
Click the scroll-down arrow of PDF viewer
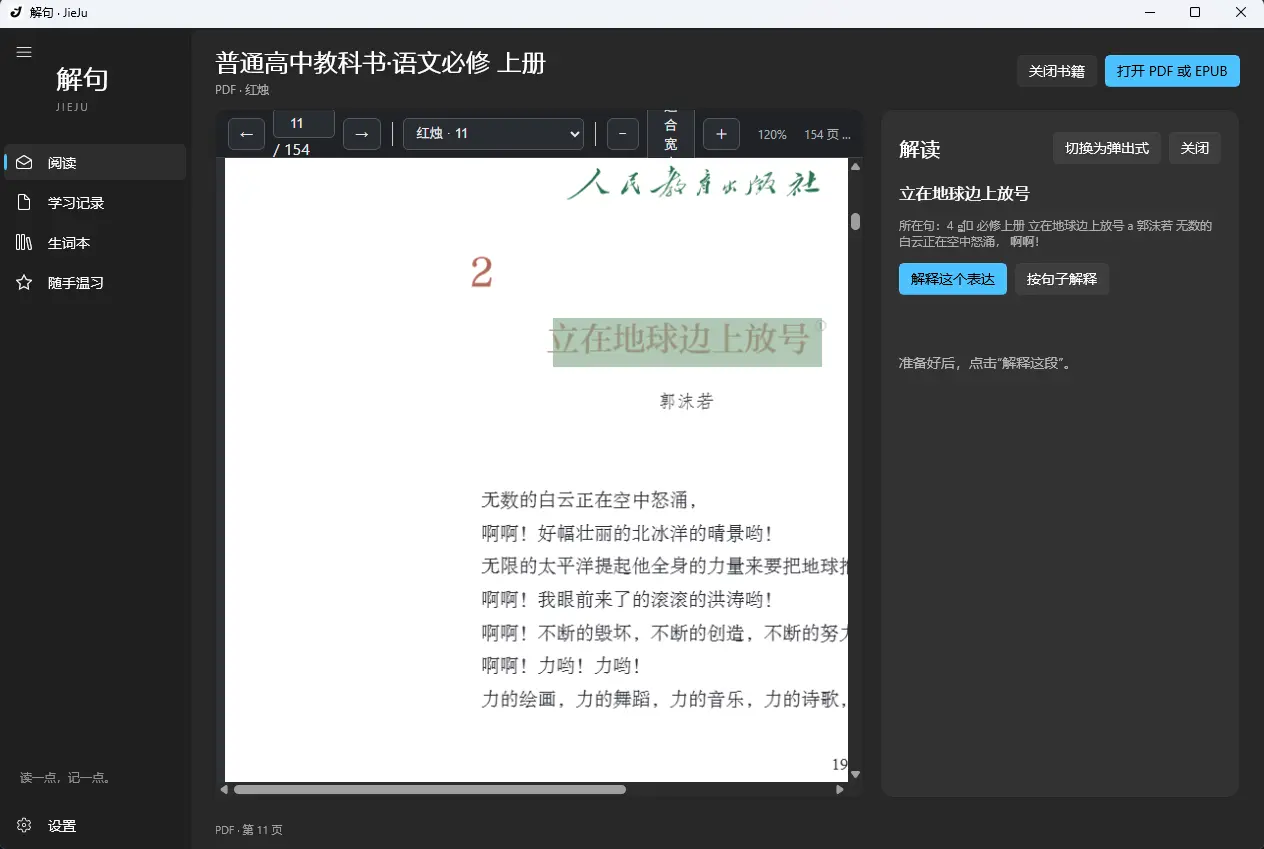tap(856, 774)
